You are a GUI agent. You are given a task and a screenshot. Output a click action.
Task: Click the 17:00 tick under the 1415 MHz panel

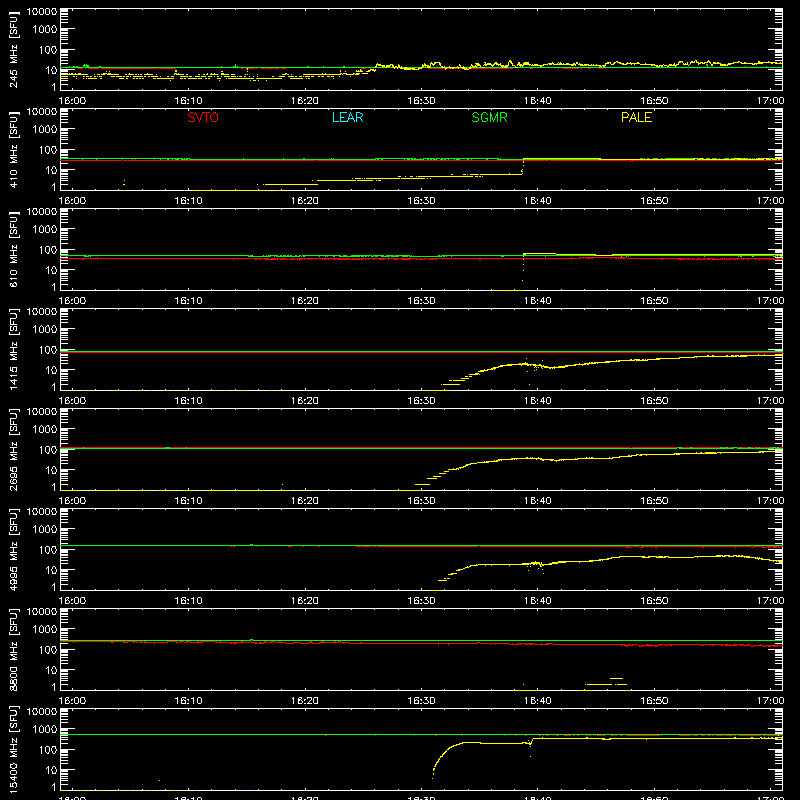tap(770, 401)
